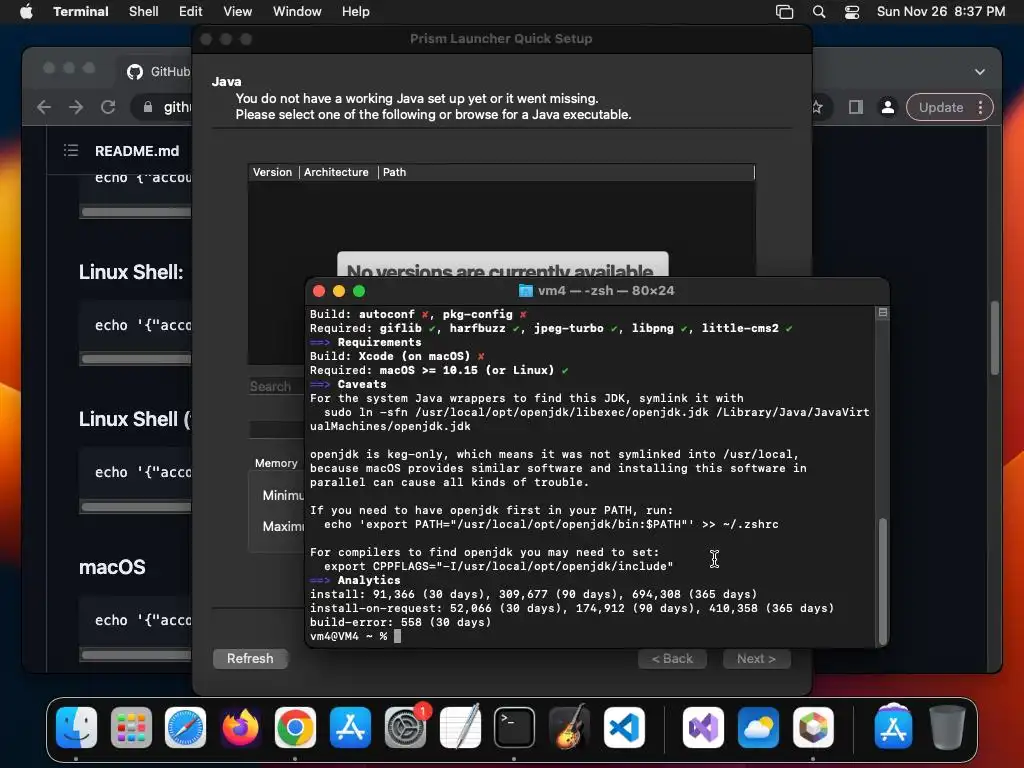
Task: Sort Java list by the Version column
Action: point(272,172)
